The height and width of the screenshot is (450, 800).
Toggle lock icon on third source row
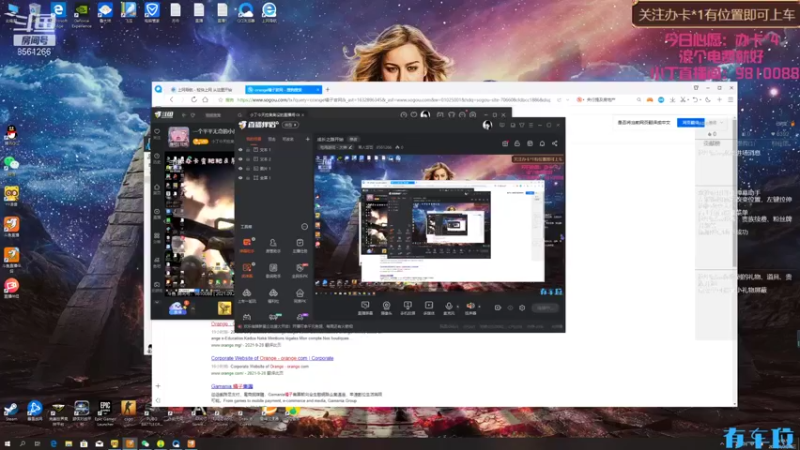248,168
